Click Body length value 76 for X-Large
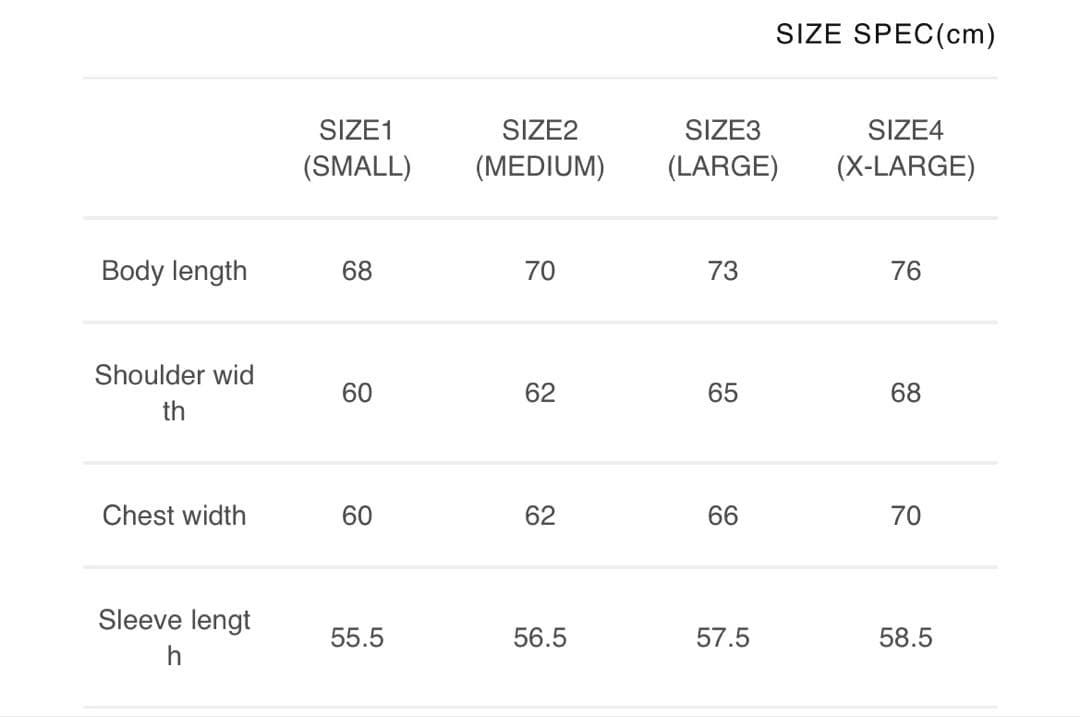 tap(905, 271)
